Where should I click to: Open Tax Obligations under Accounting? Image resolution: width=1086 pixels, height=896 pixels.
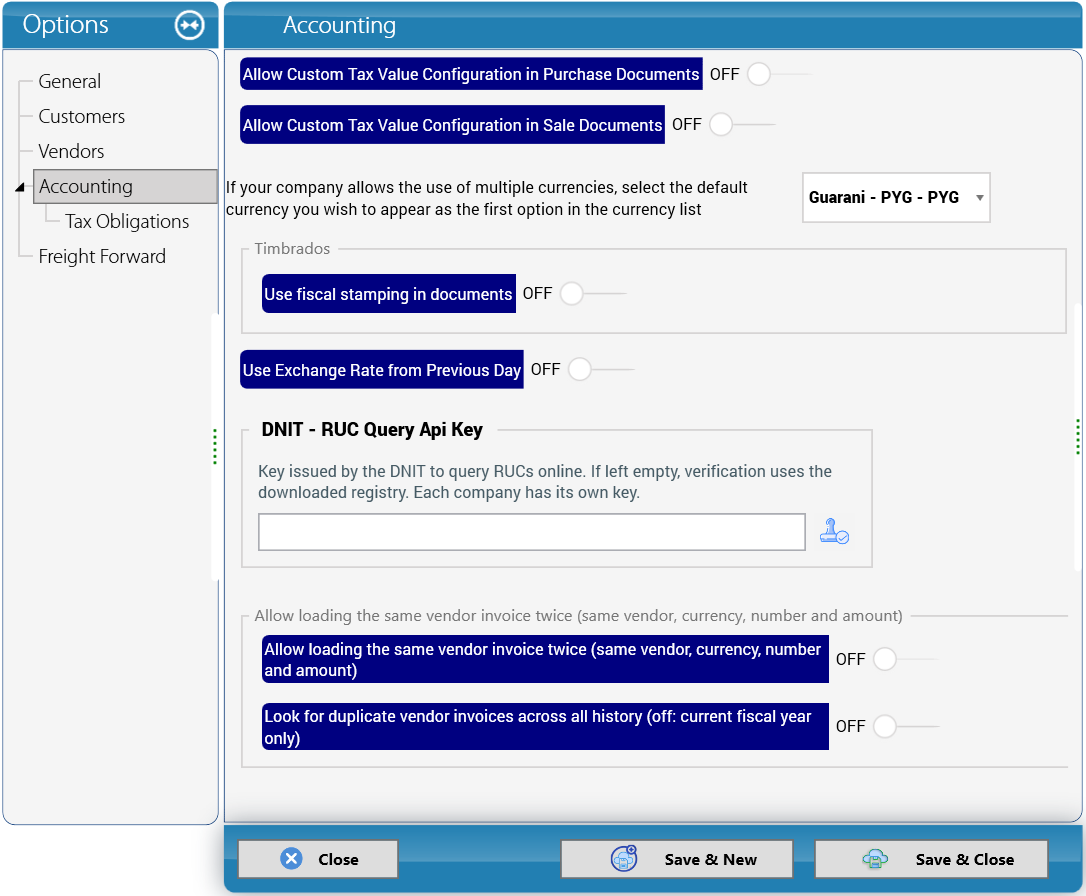point(127,222)
